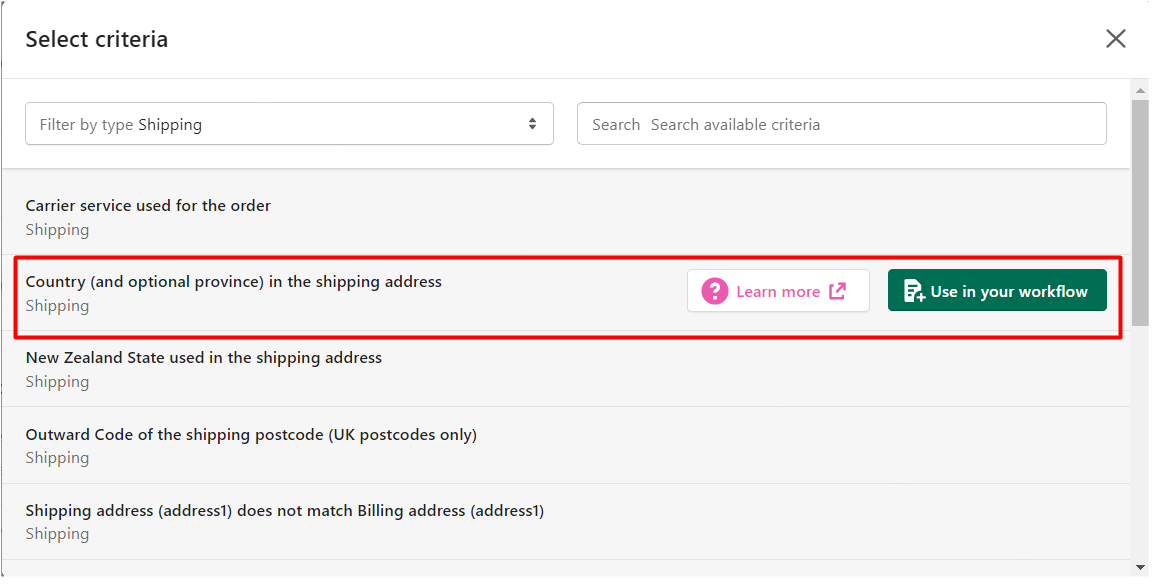Select Carrier service used for the order
Screen dimensions: 1152x585
click(x=566, y=218)
